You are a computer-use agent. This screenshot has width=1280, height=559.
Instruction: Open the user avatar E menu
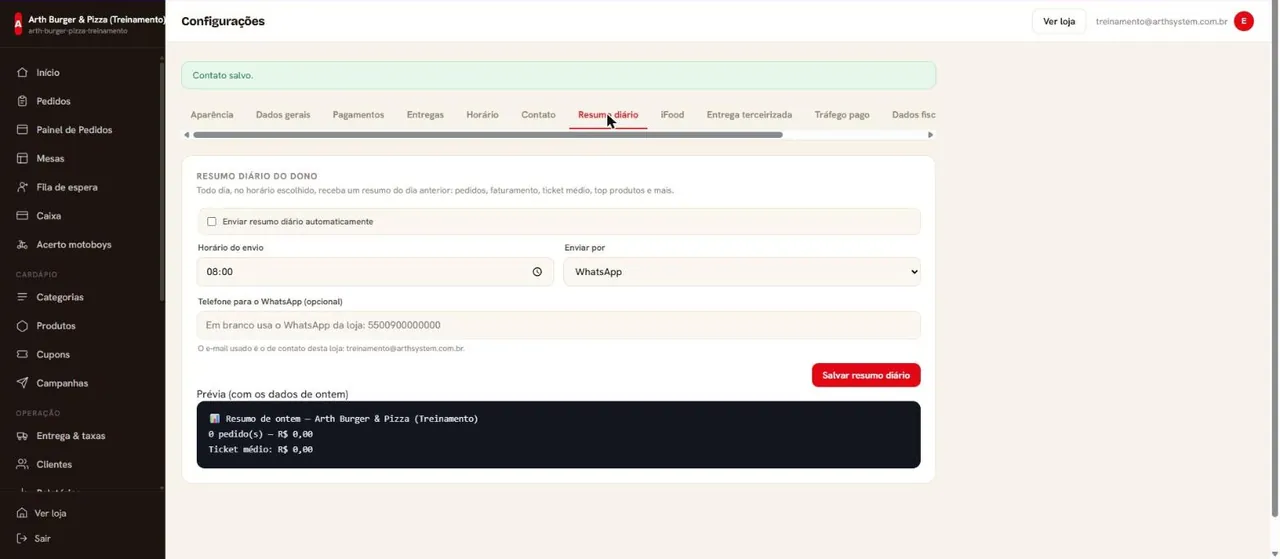click(x=1244, y=21)
